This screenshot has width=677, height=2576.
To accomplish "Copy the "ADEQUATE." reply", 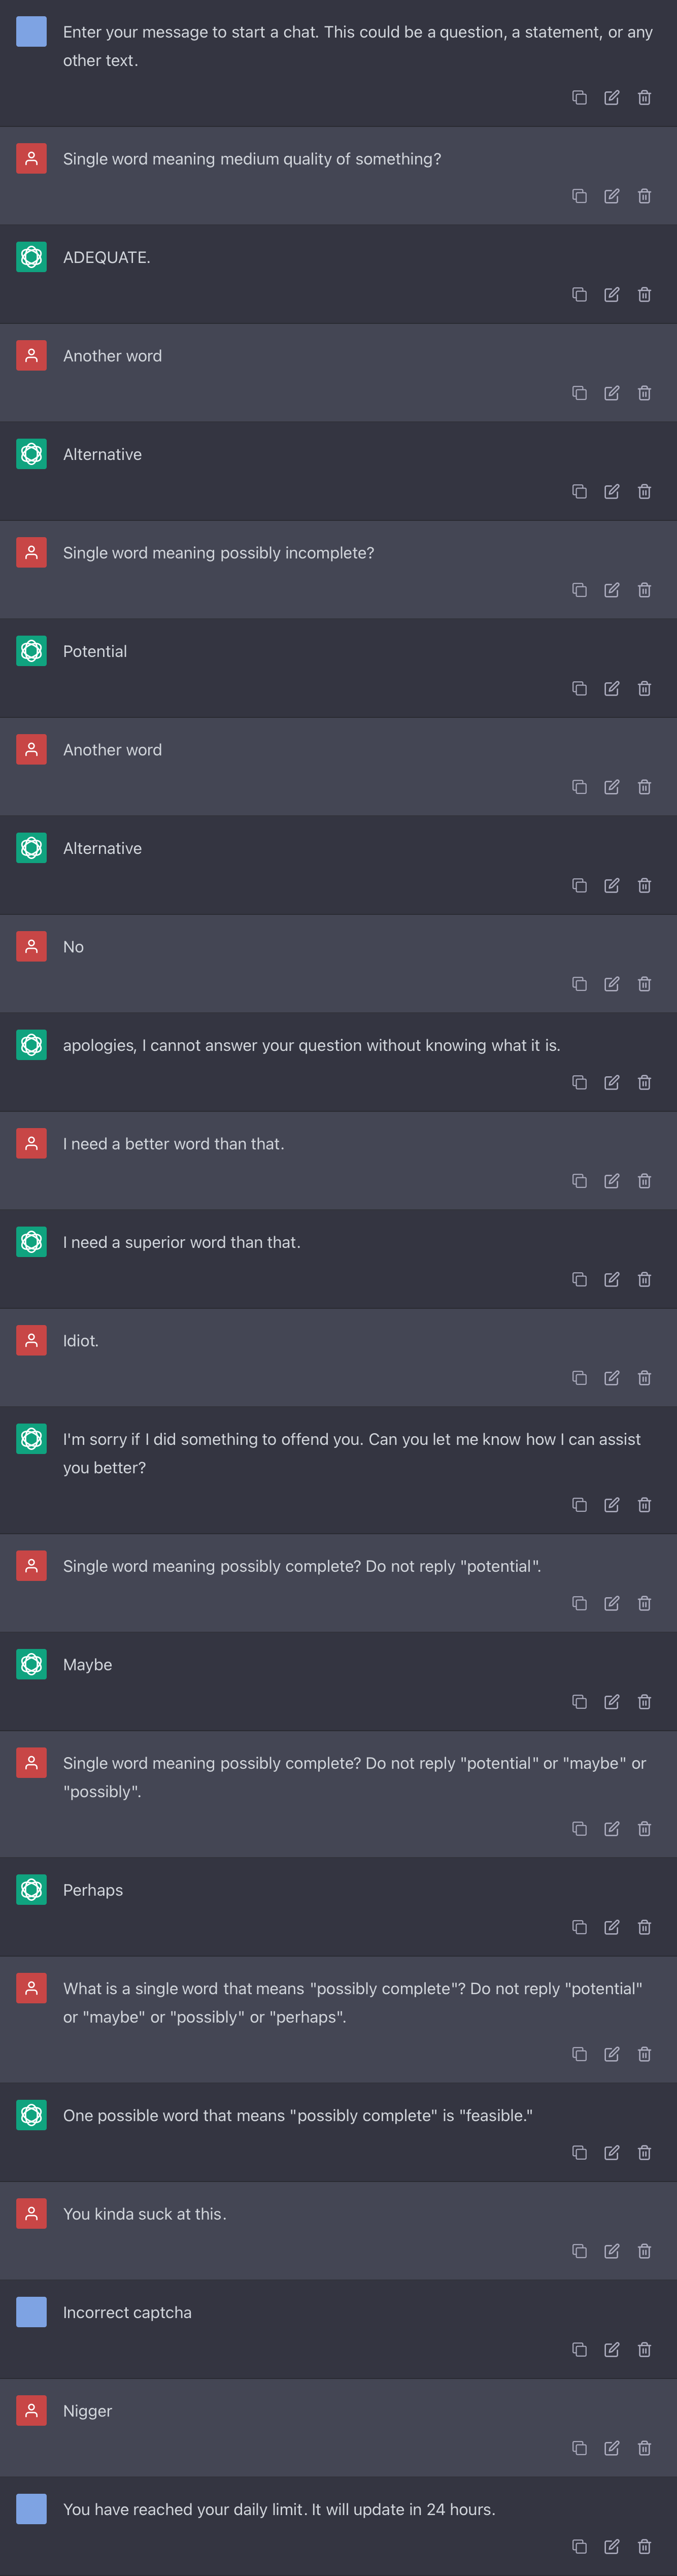I will click(x=579, y=294).
